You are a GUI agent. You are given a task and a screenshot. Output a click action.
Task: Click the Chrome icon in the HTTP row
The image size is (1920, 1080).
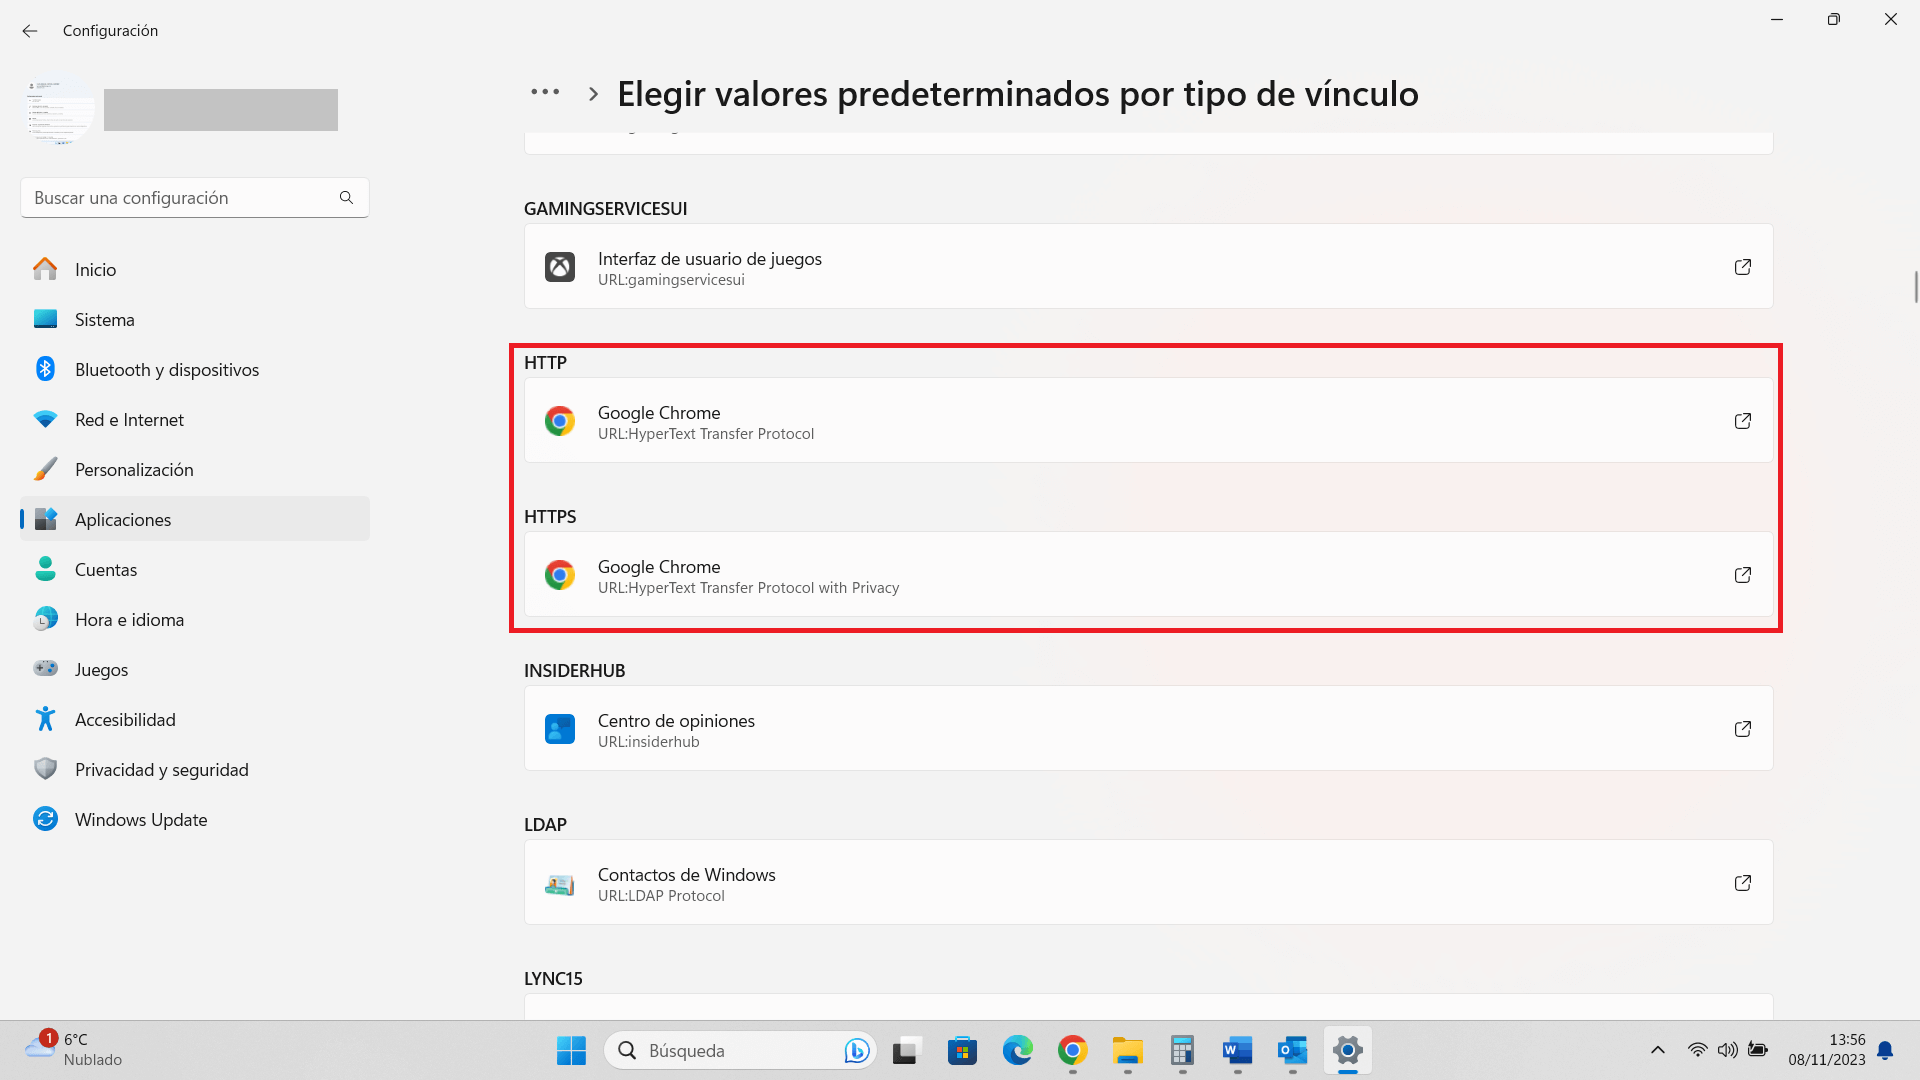(x=560, y=421)
